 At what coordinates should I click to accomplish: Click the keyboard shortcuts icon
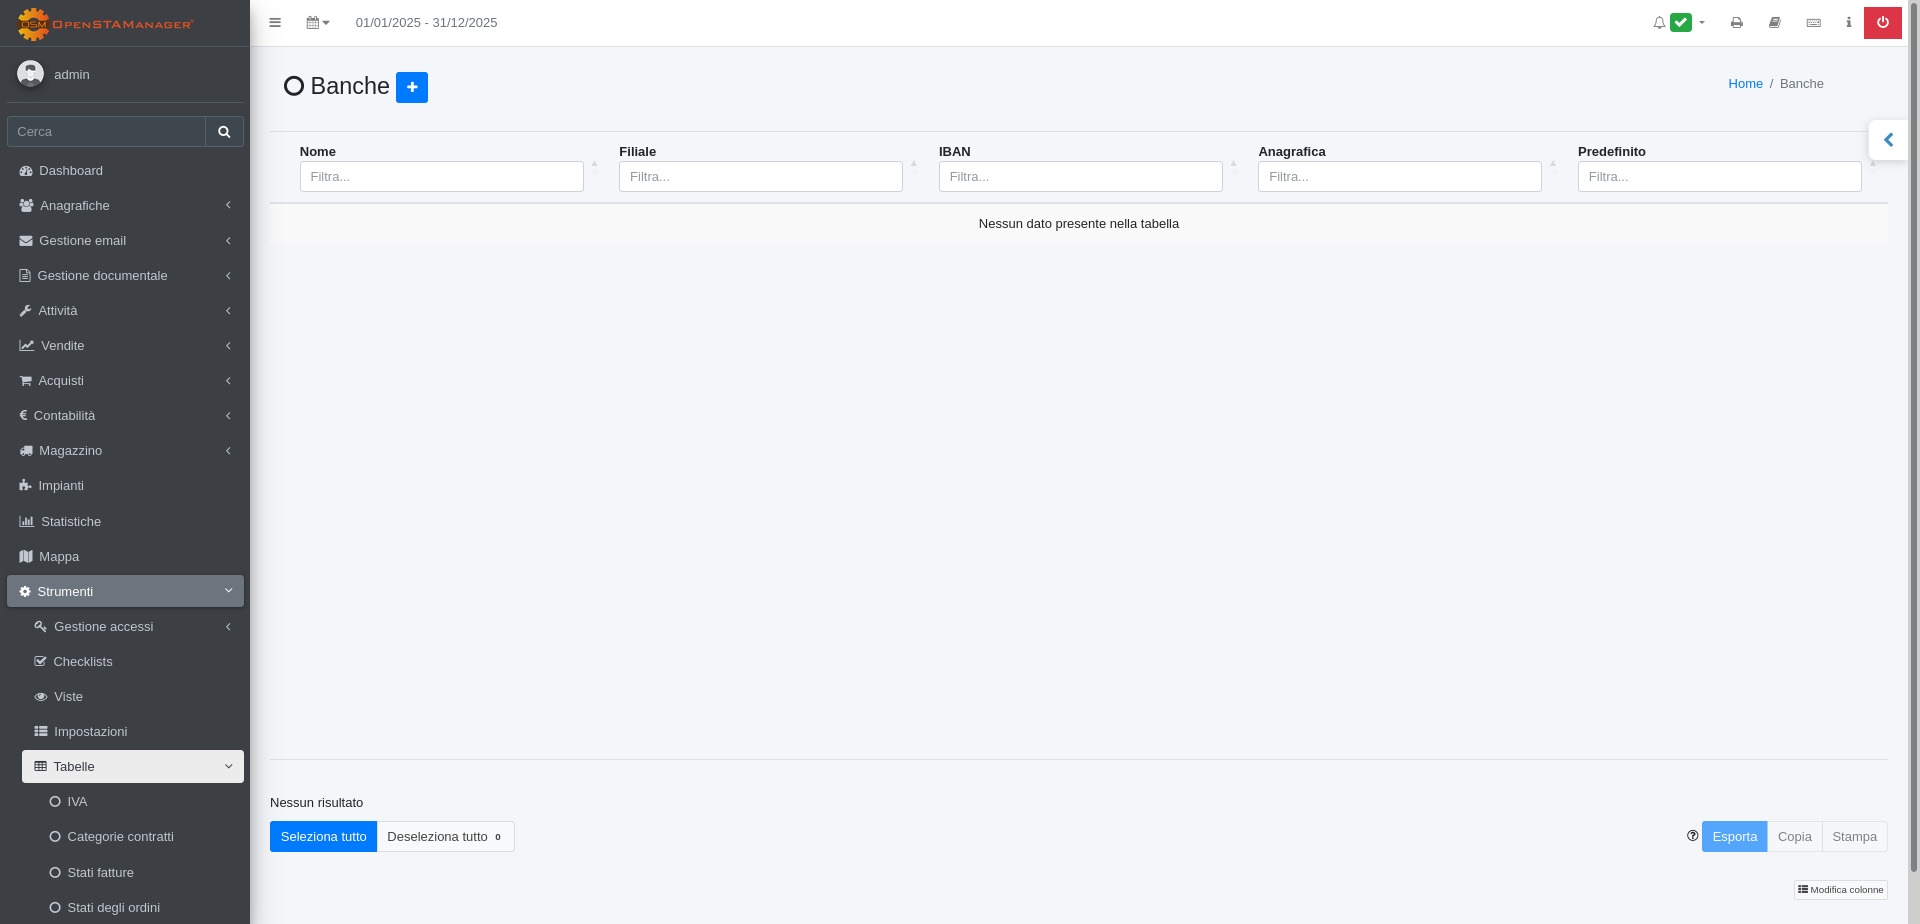coord(1813,23)
